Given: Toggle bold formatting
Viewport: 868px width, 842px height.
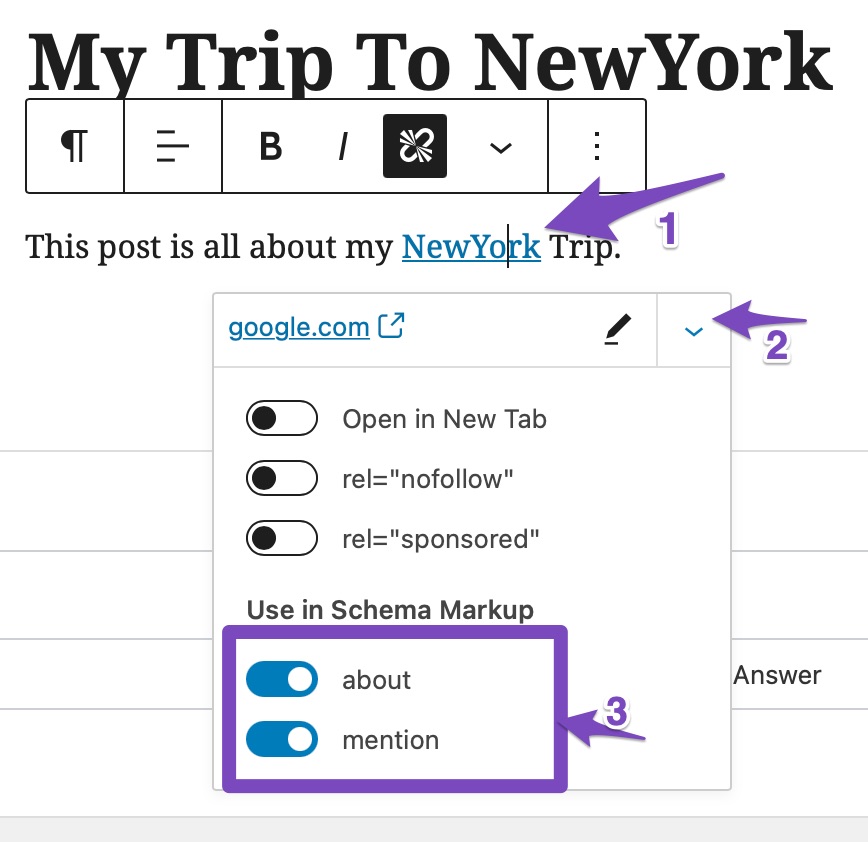Looking at the screenshot, I should click(271, 146).
